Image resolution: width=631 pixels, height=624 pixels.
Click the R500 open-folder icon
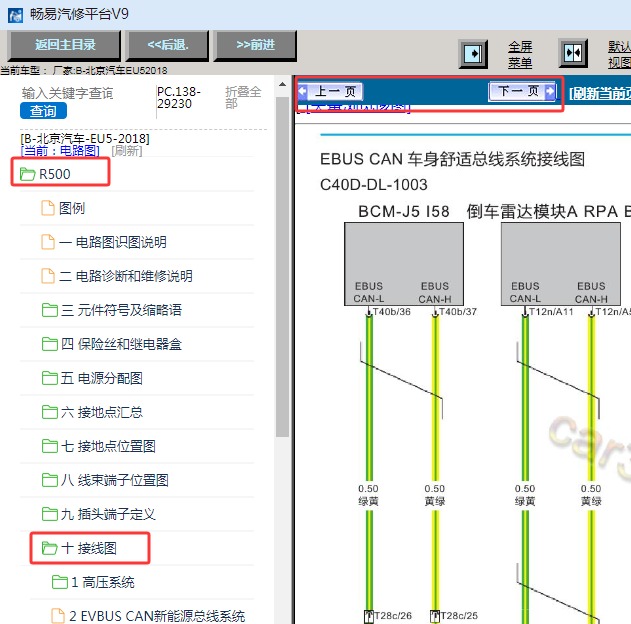(28, 174)
